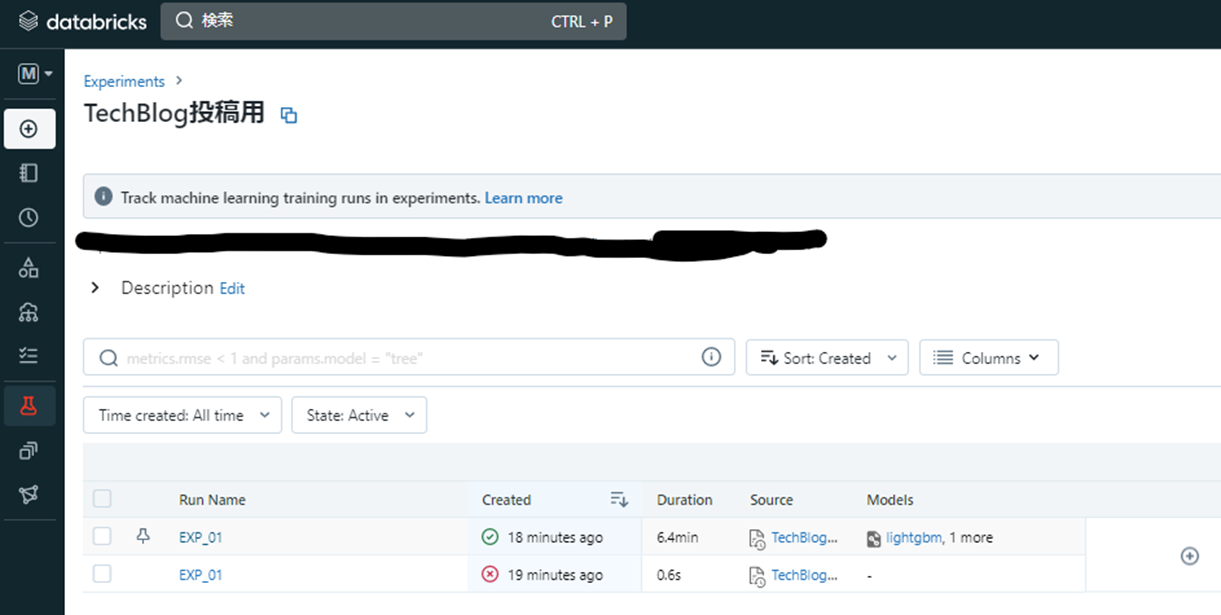Click the Experiments breadcrumb link

124,81
